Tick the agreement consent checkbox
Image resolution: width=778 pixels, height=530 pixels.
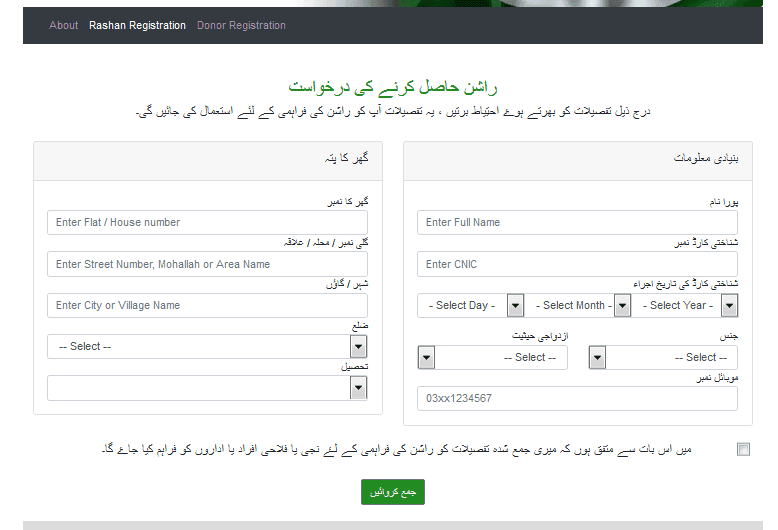point(743,450)
